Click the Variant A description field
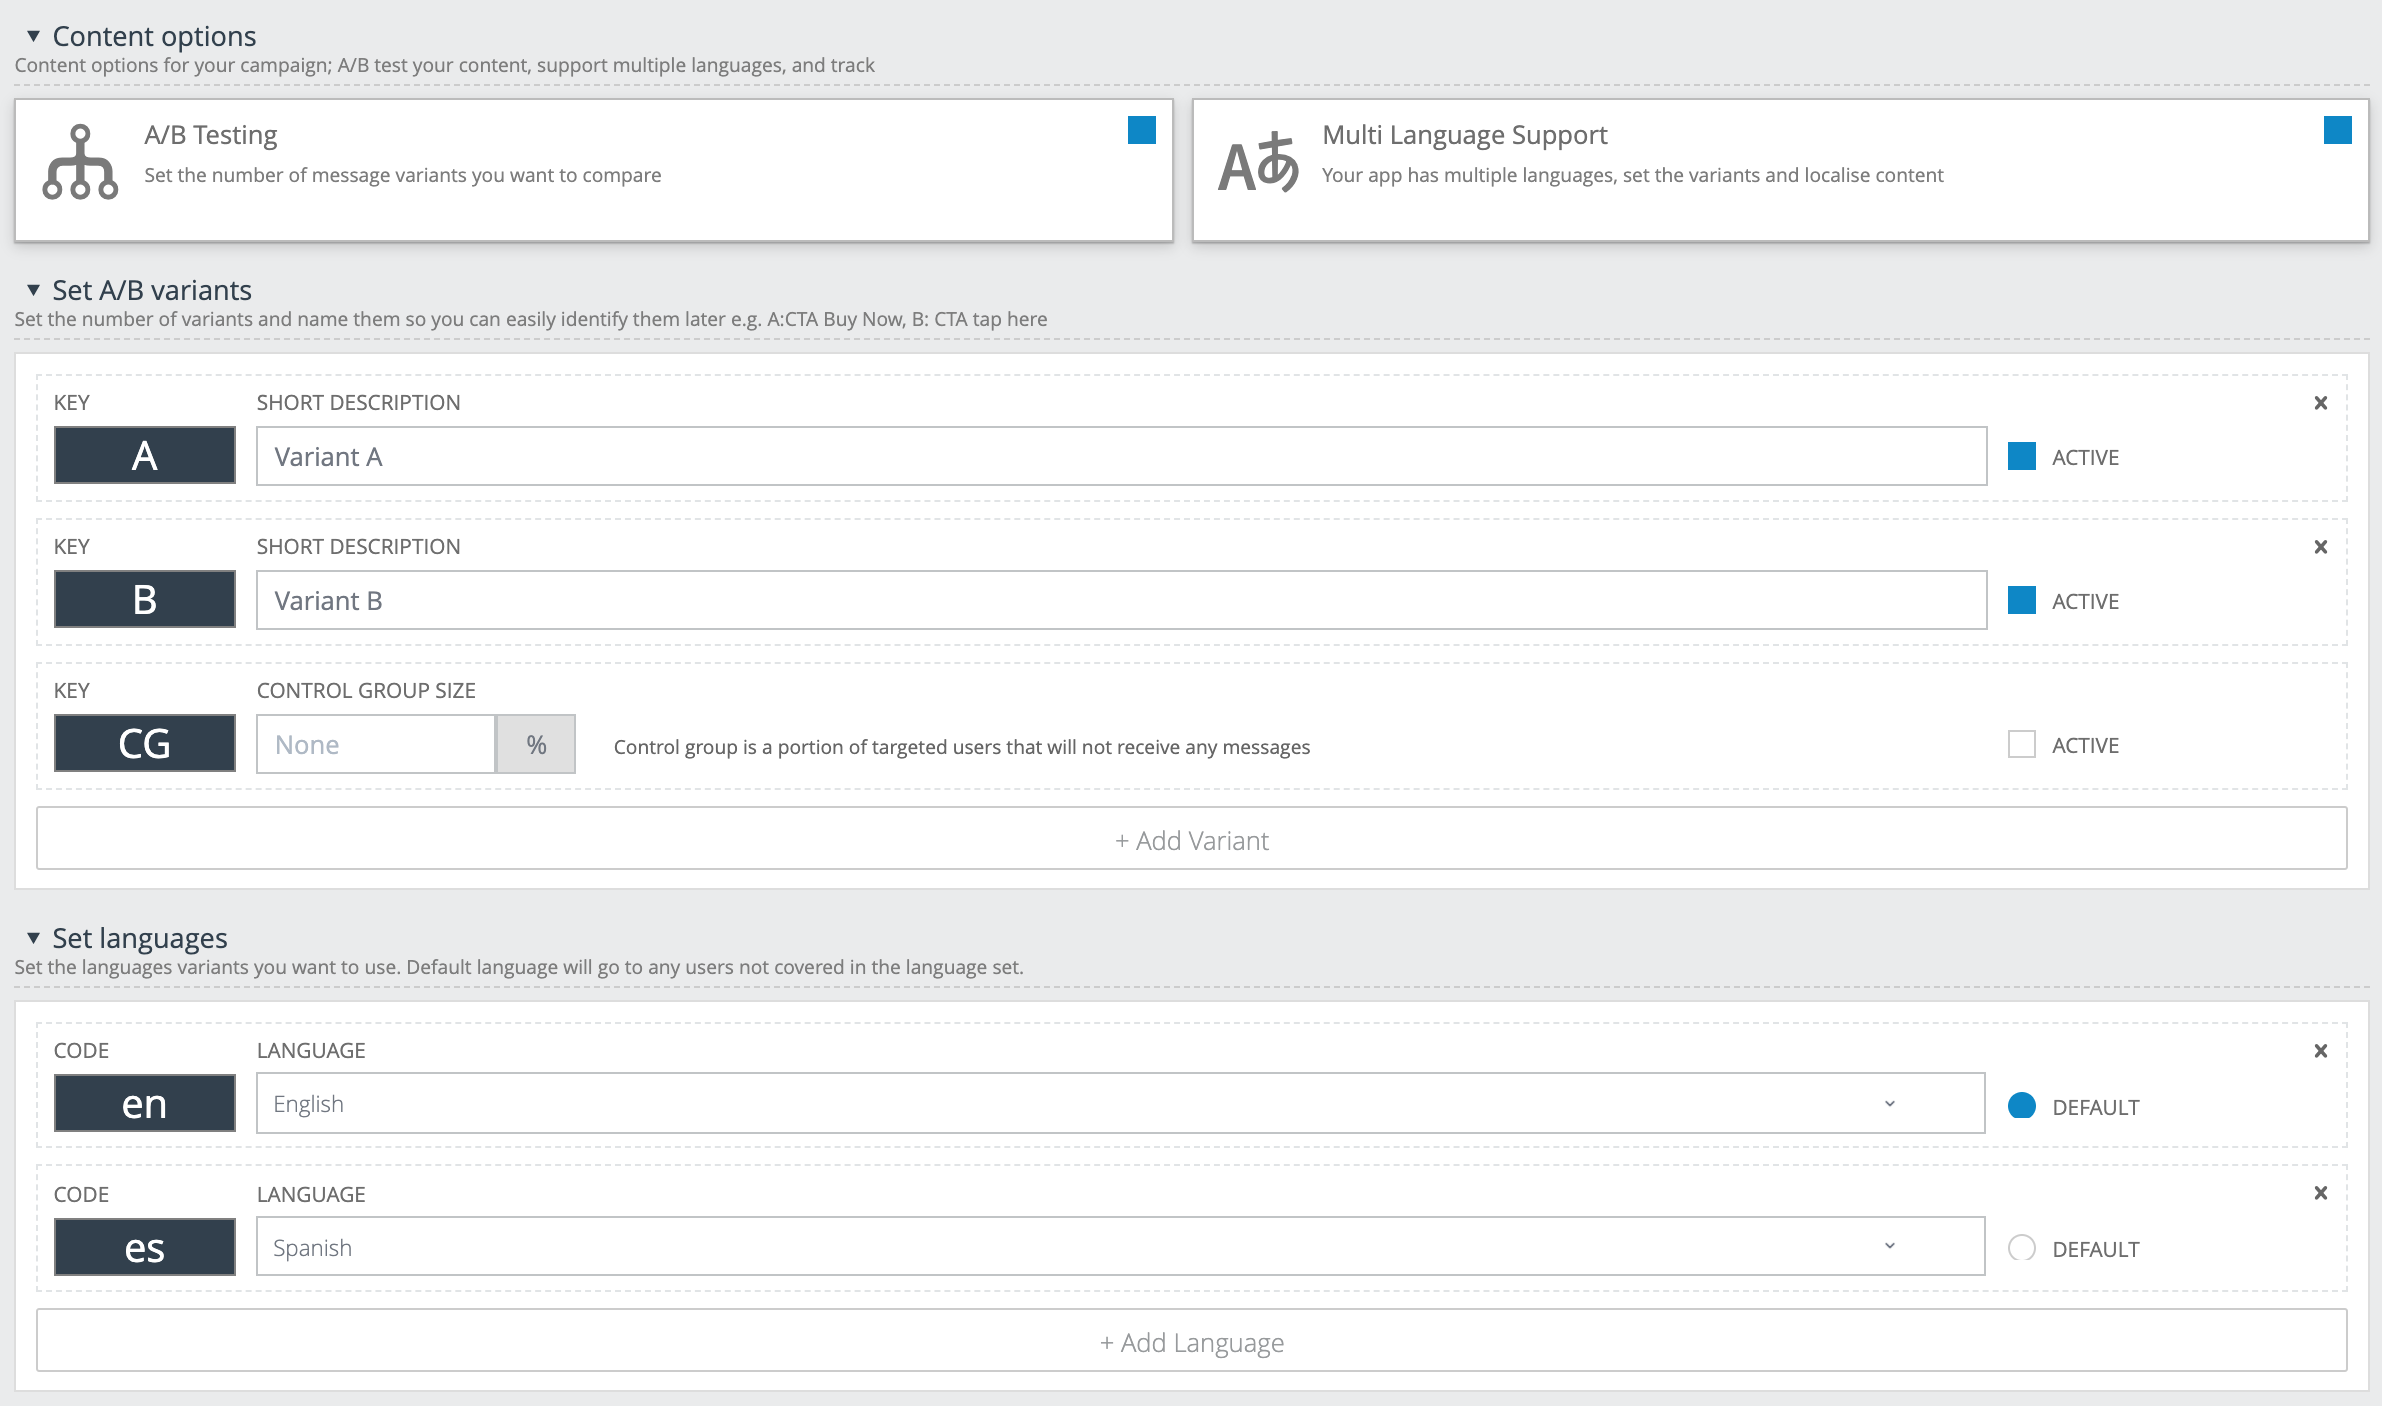This screenshot has height=1406, width=2382. point(1120,457)
